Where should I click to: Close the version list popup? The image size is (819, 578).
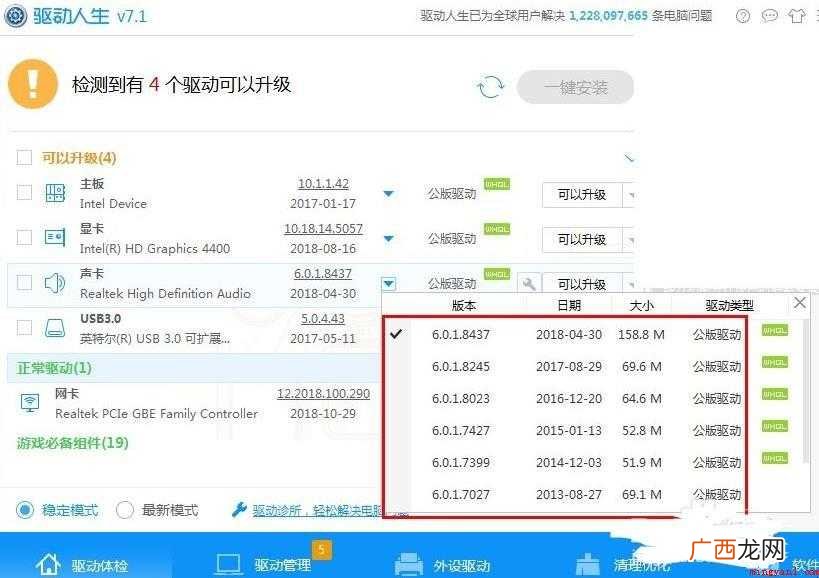799,303
